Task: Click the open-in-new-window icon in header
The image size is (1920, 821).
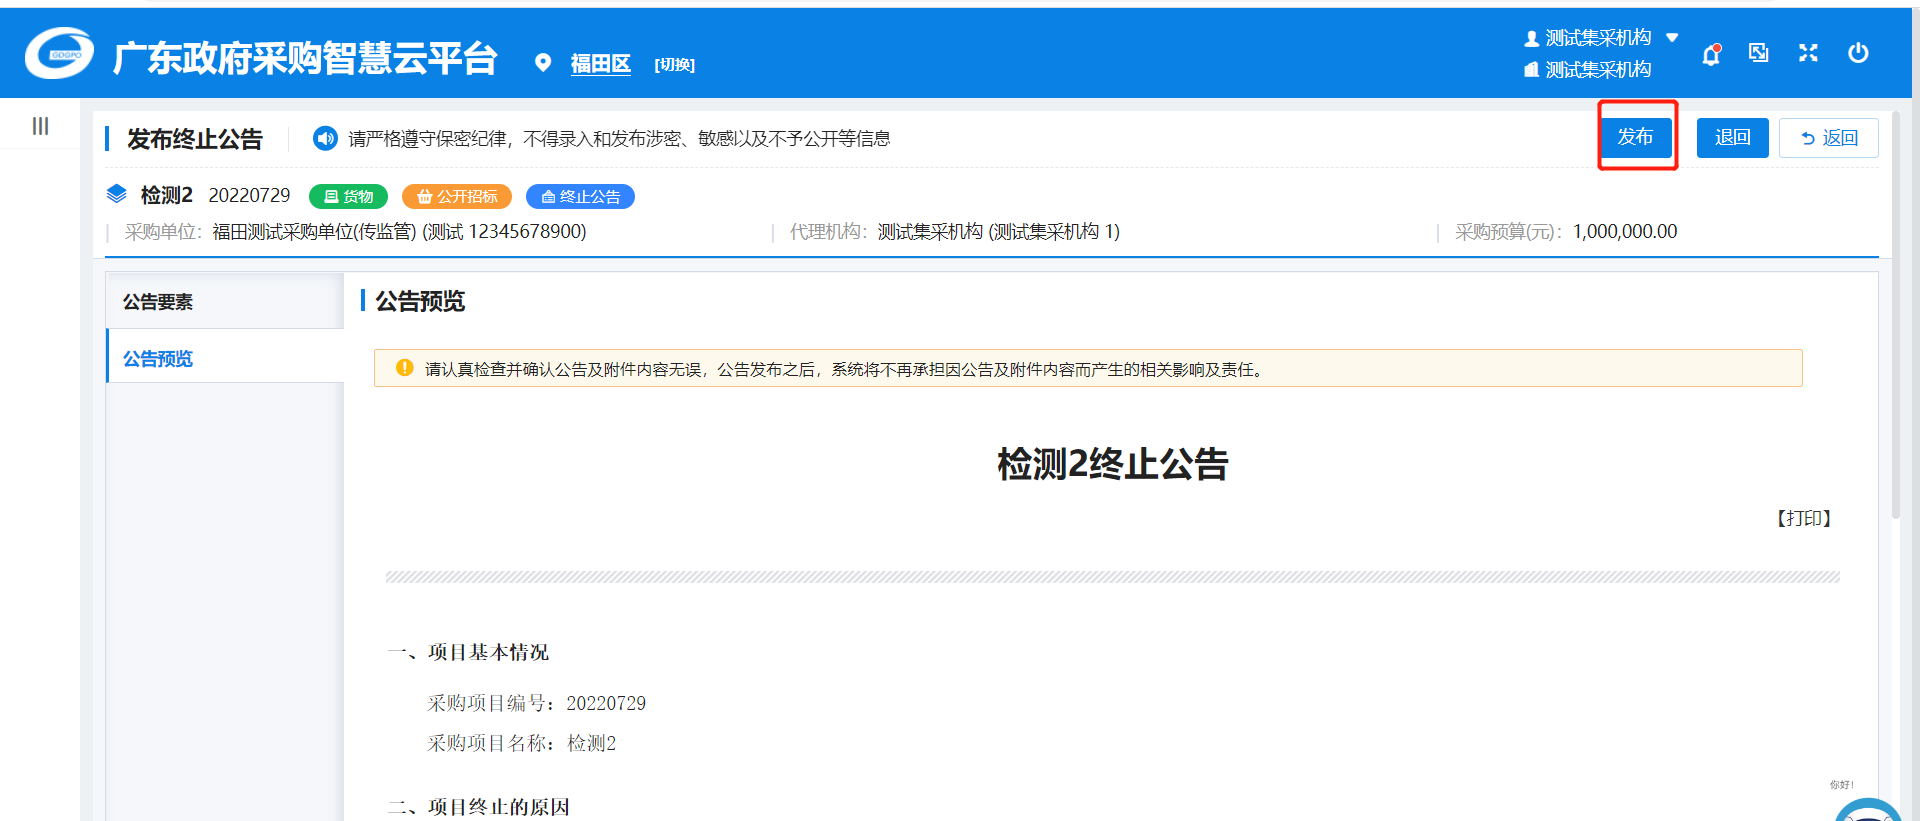Action: coord(1758,53)
